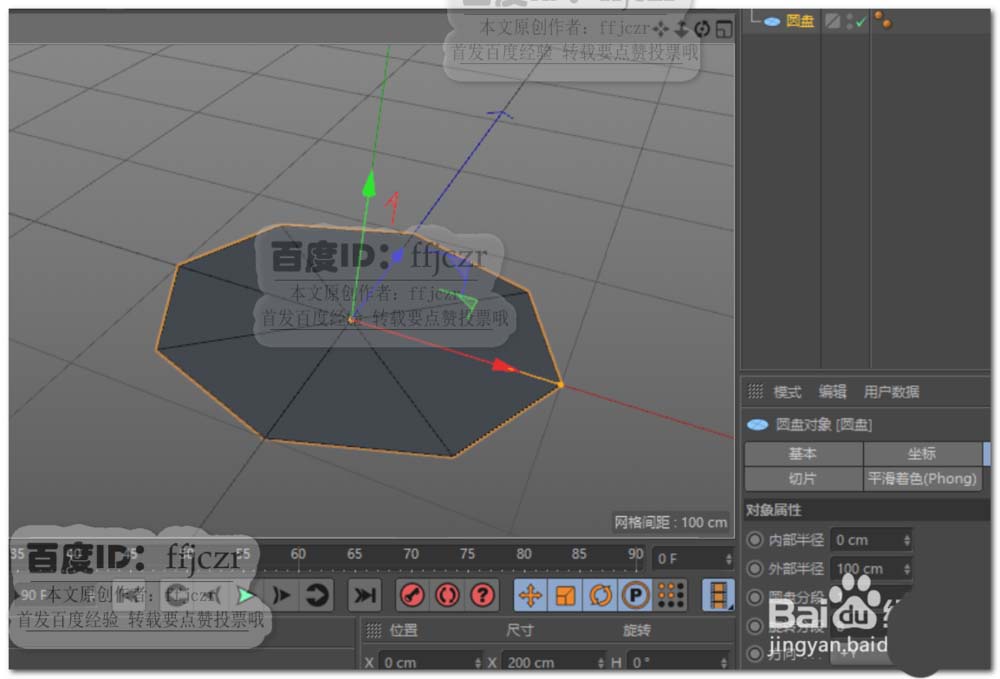Screen dimensions: 1000x679
Task: Toggle the 圆盘 object enabled checkmark
Action: [860, 21]
